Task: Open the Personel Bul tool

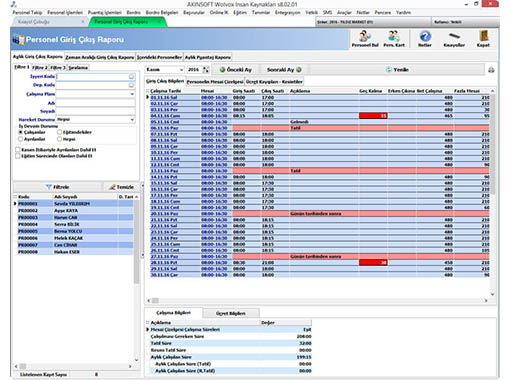Action: pyautogui.click(x=365, y=39)
